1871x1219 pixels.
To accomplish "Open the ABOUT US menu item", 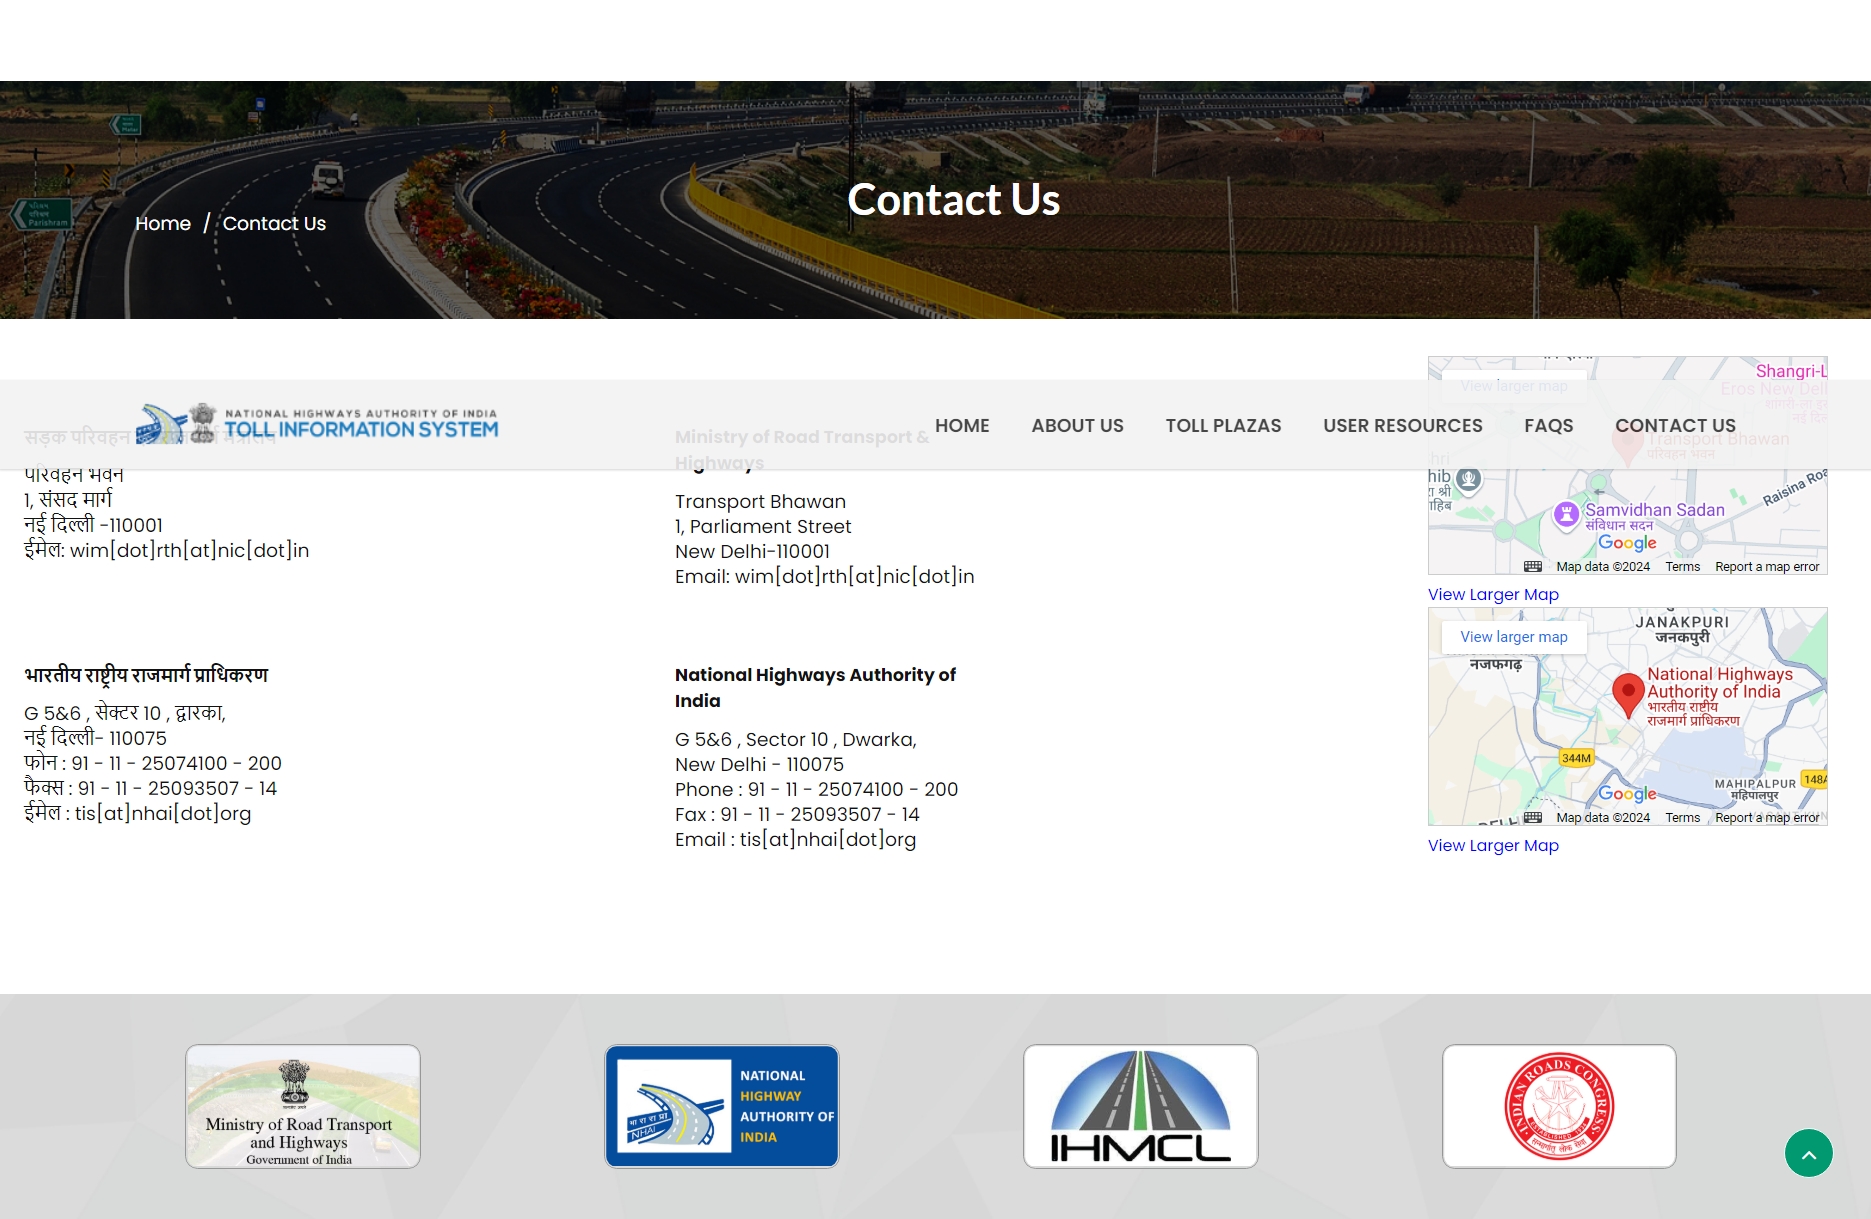I will pos(1077,426).
